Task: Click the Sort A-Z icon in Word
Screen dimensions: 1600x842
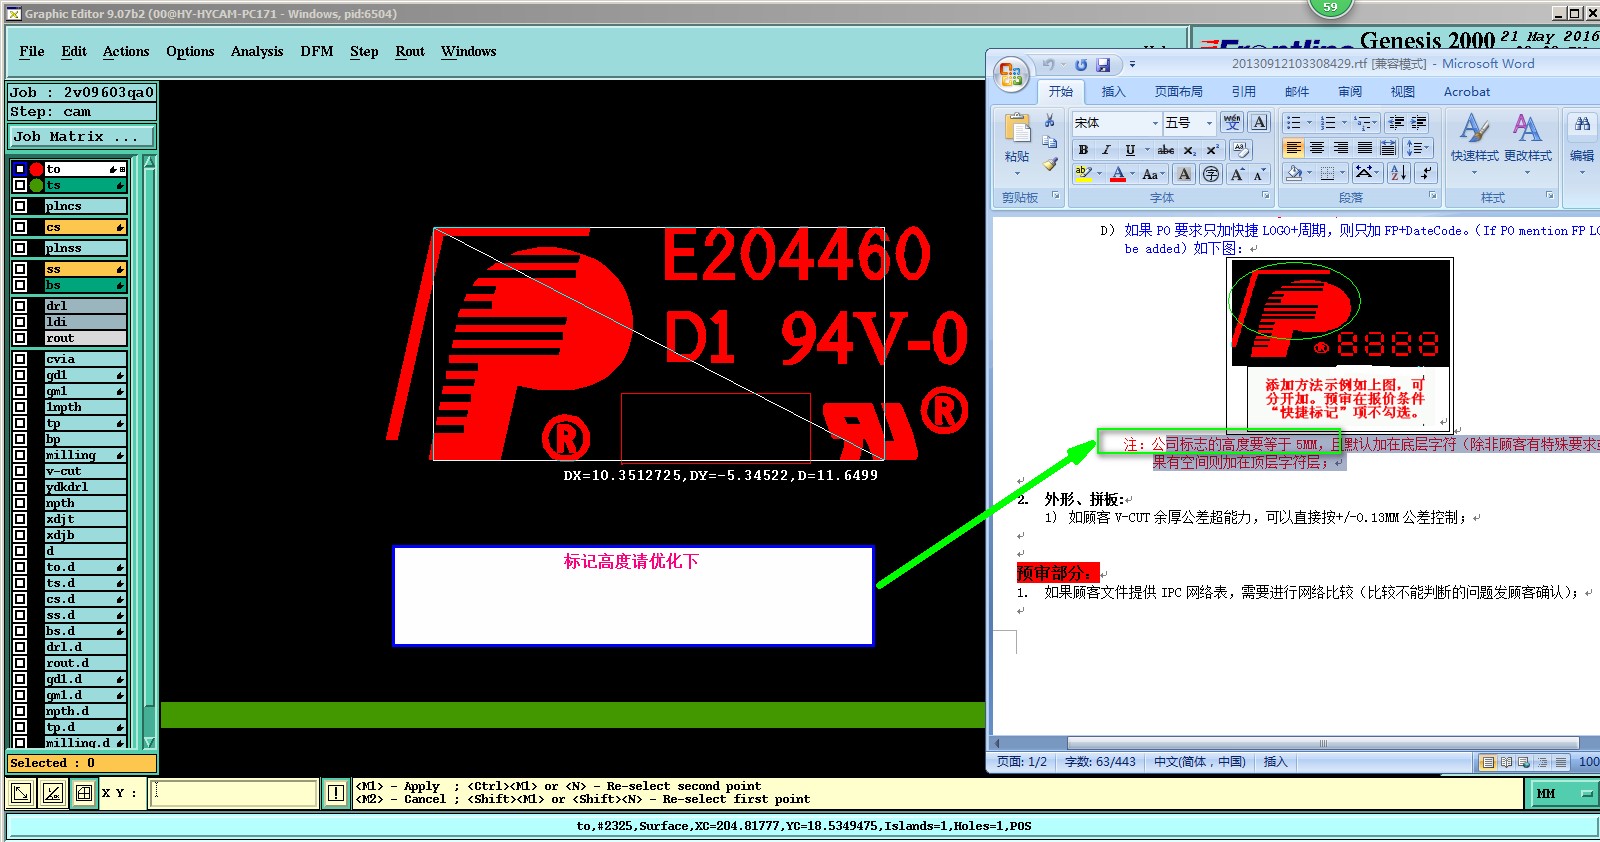Action: [x=1399, y=173]
